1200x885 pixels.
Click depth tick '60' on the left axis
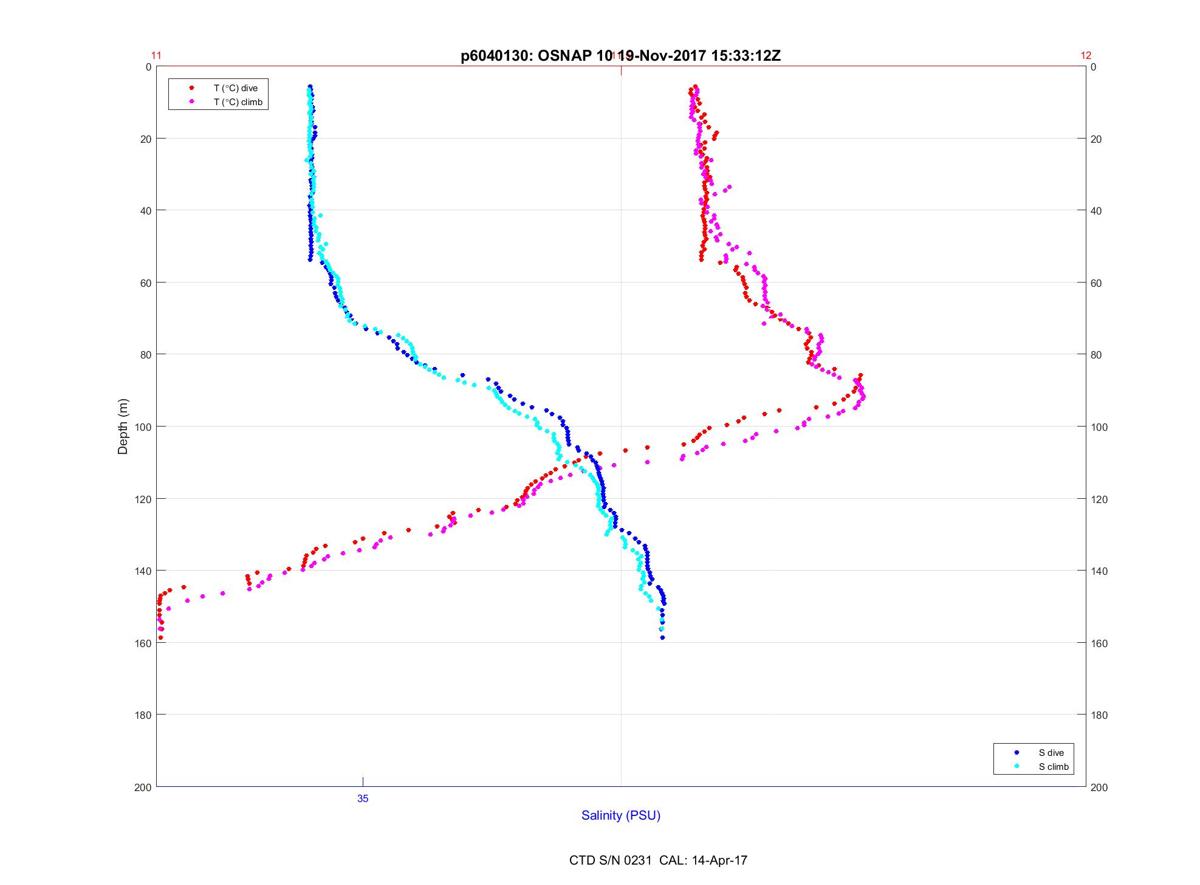click(x=144, y=283)
